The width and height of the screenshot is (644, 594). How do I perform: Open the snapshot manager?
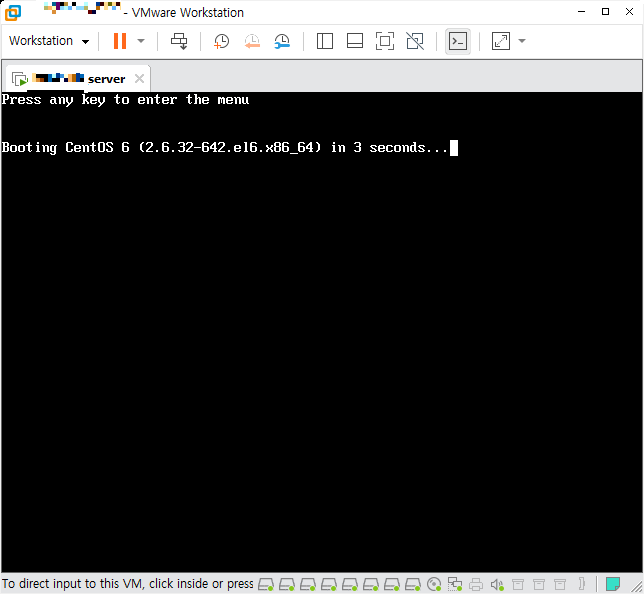point(282,41)
